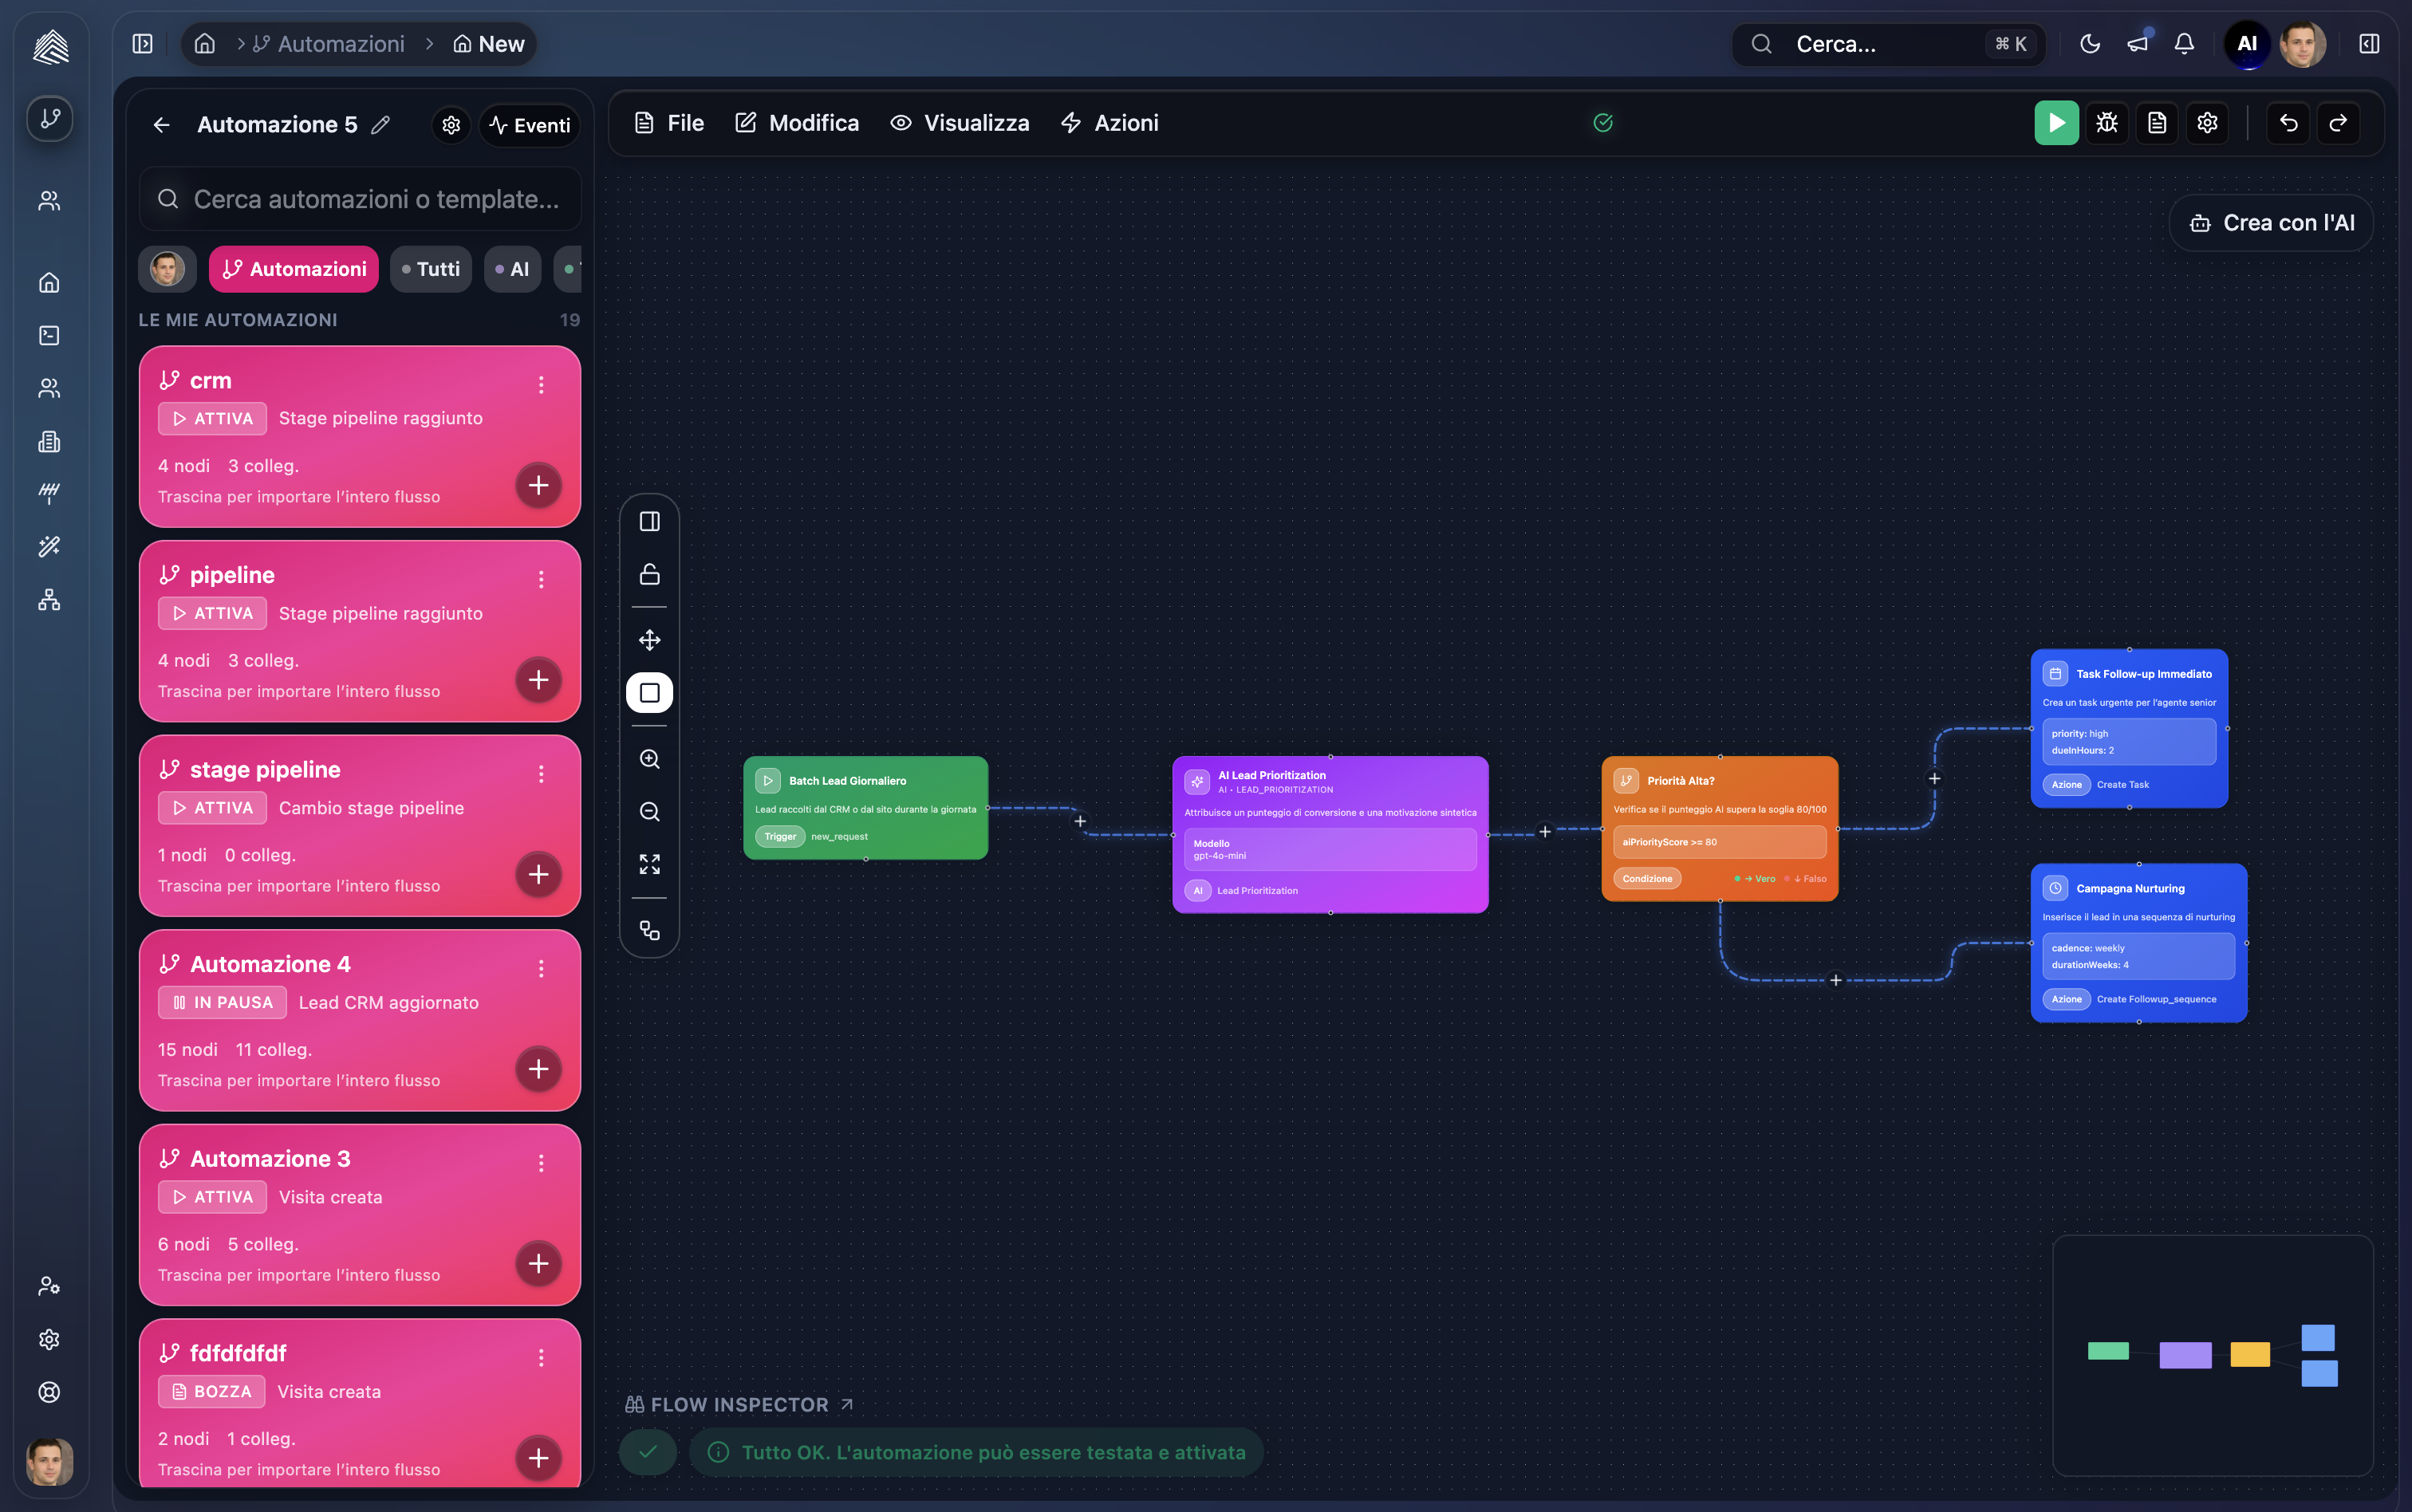Open the Eventi button
This screenshot has width=2412, height=1512.
(x=529, y=125)
